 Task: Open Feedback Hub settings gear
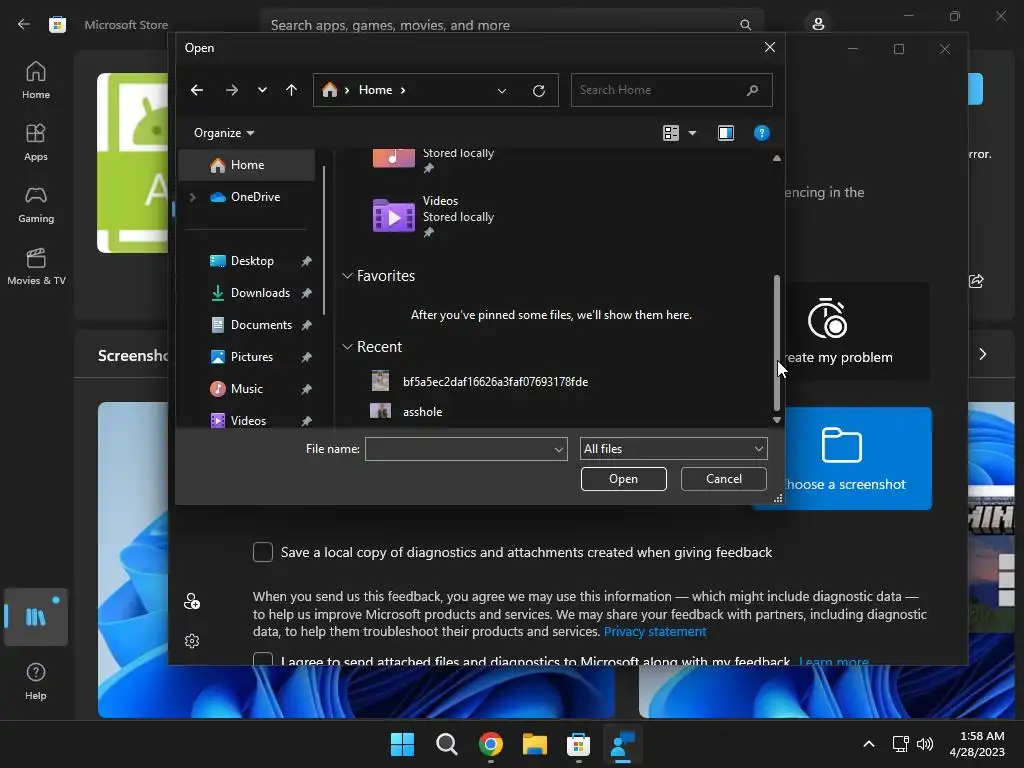[192, 641]
